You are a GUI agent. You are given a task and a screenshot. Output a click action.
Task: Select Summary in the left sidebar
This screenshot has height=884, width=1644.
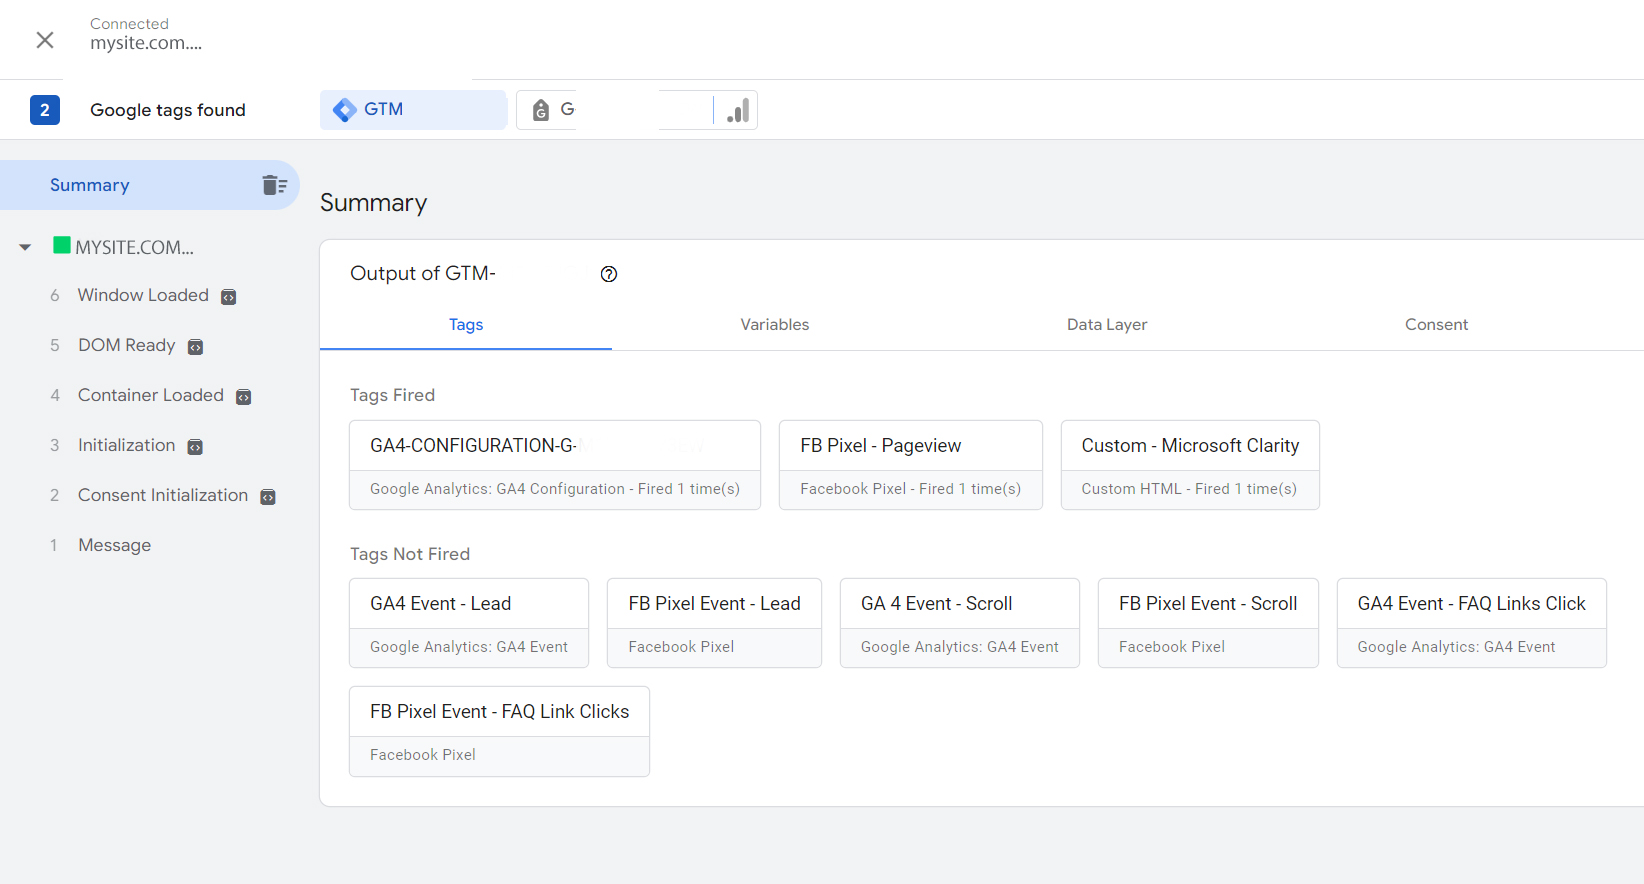pos(90,185)
